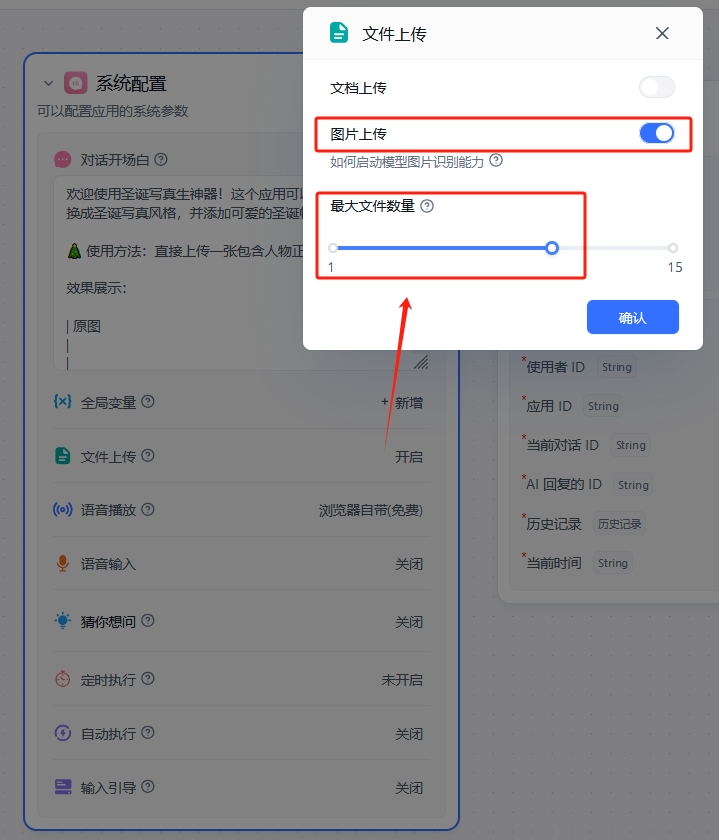
Task: Click 确认 to confirm file upload settings
Action: pyautogui.click(x=633, y=317)
